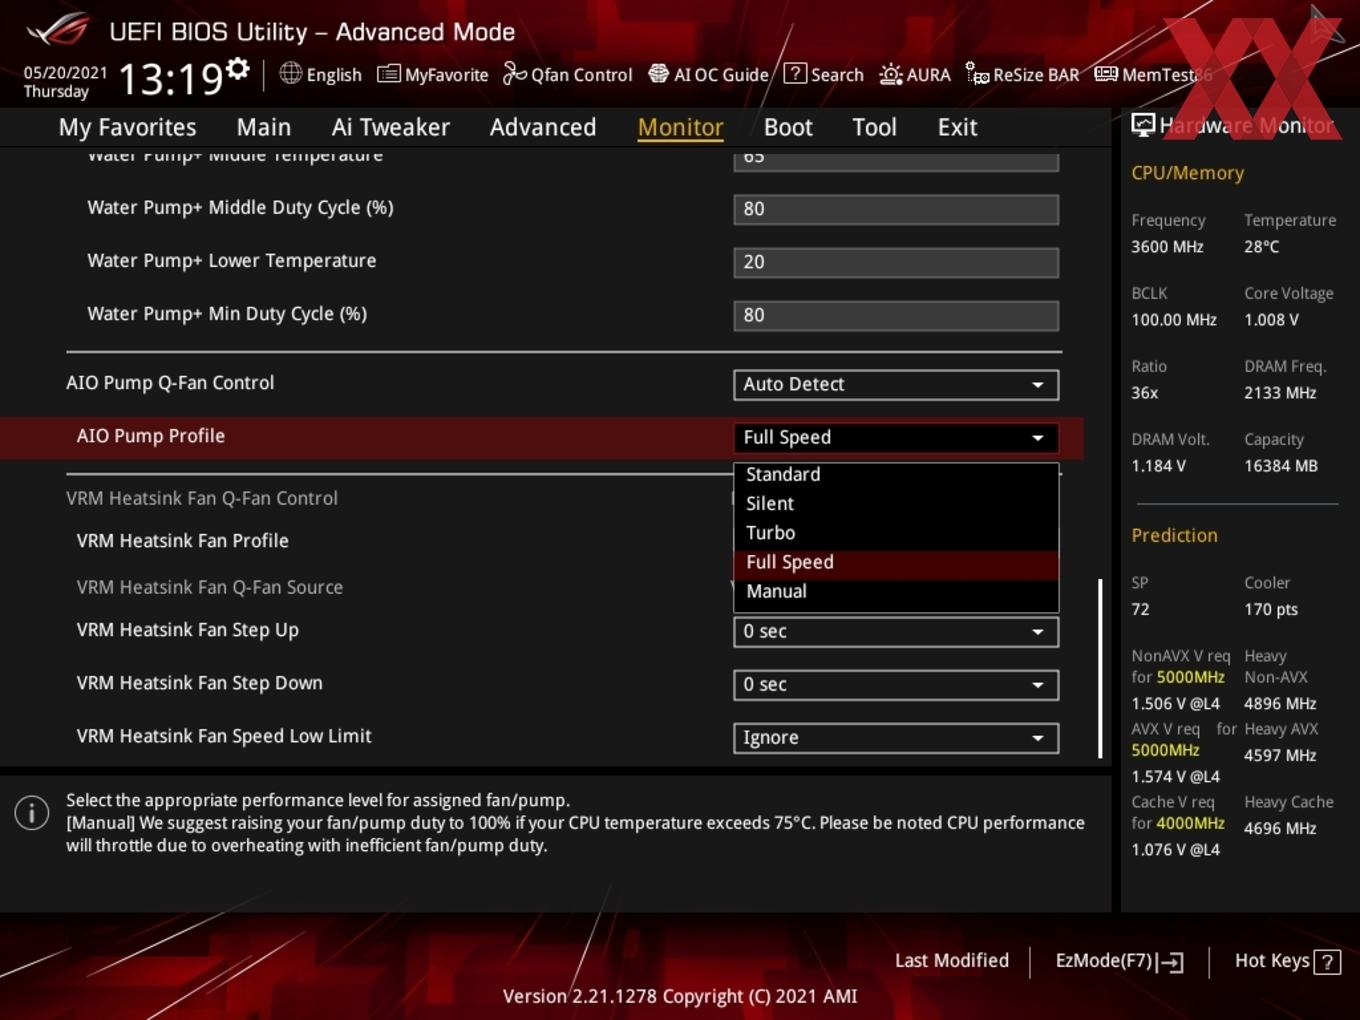This screenshot has width=1360, height=1020.
Task: Switch to EzMode(F7)
Action: (x=1119, y=961)
